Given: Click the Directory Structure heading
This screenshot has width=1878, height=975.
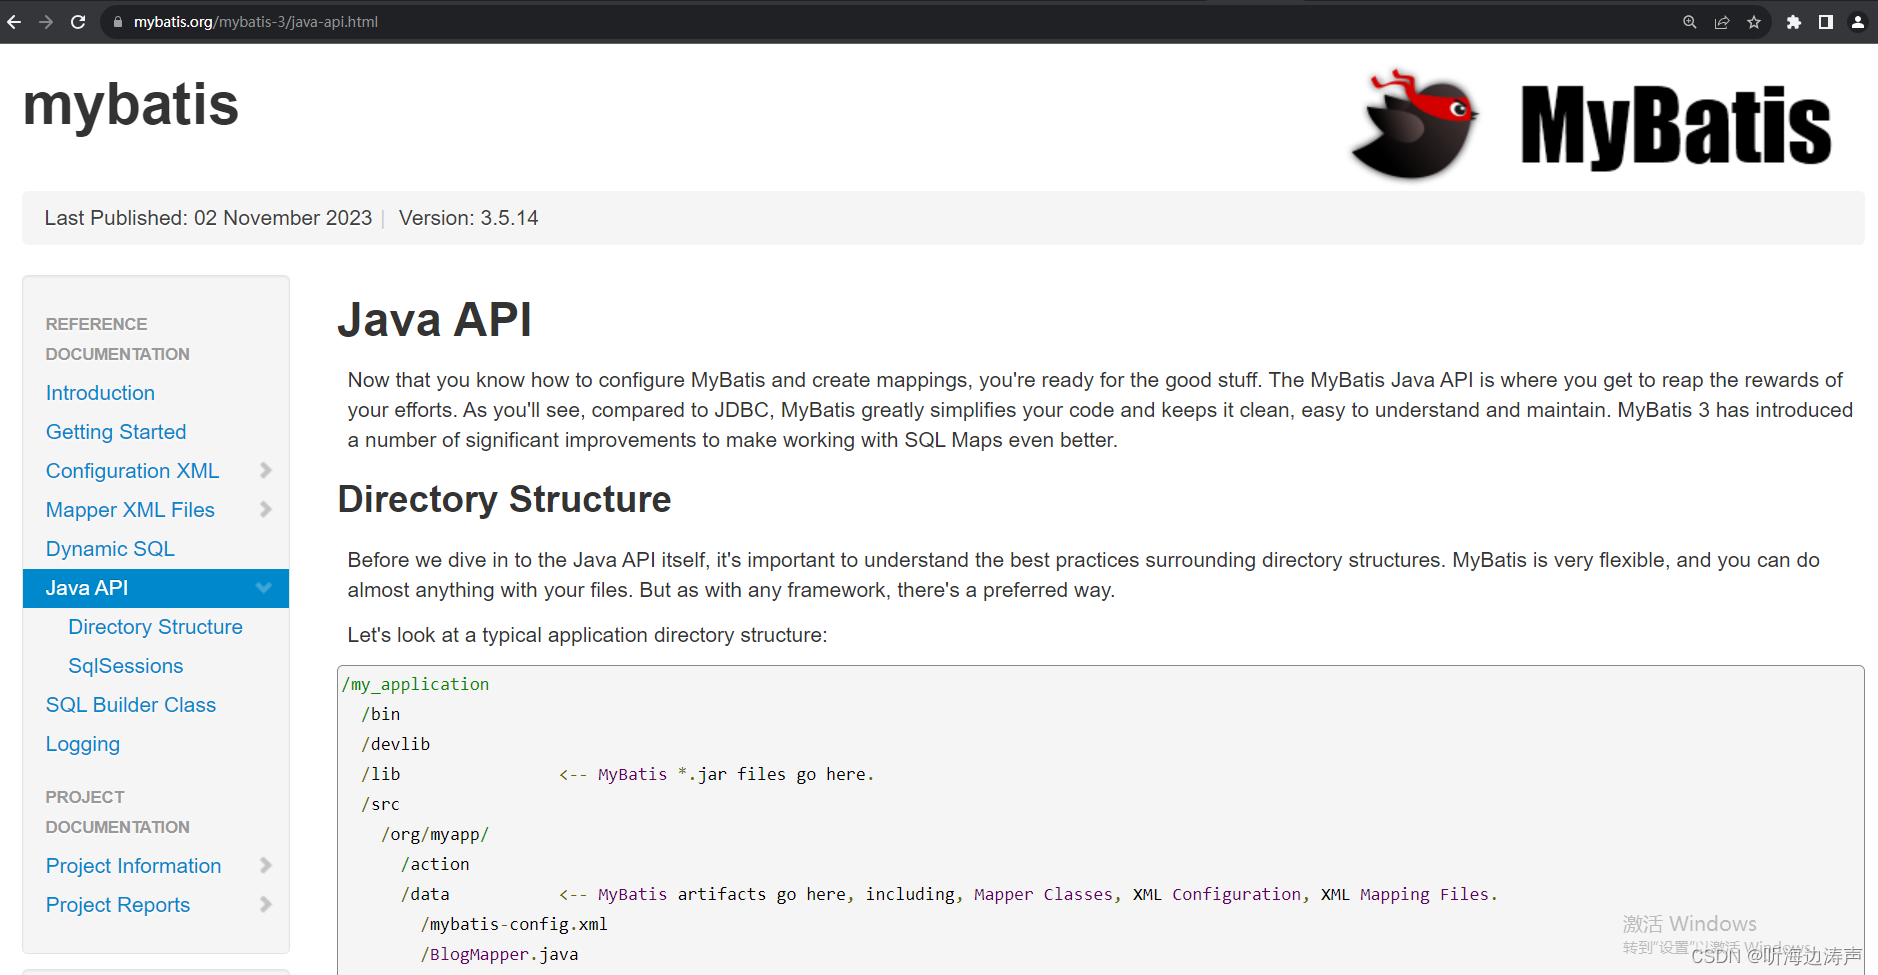Looking at the screenshot, I should point(505,499).
